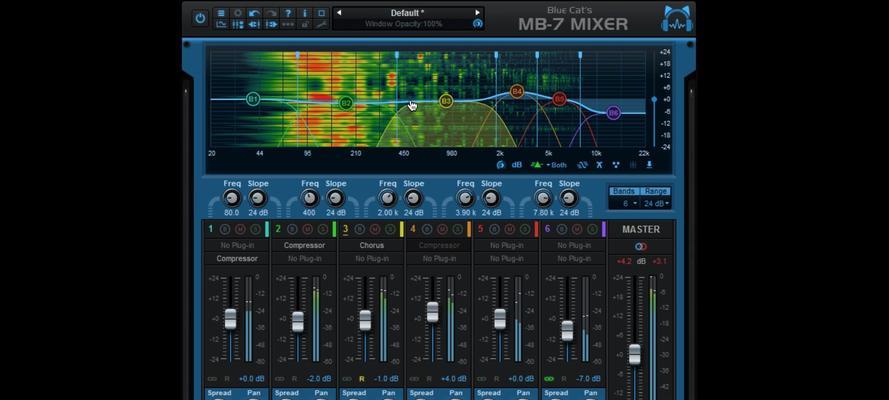889x400 pixels.
Task: Click the help question mark icon
Action: pos(288,13)
